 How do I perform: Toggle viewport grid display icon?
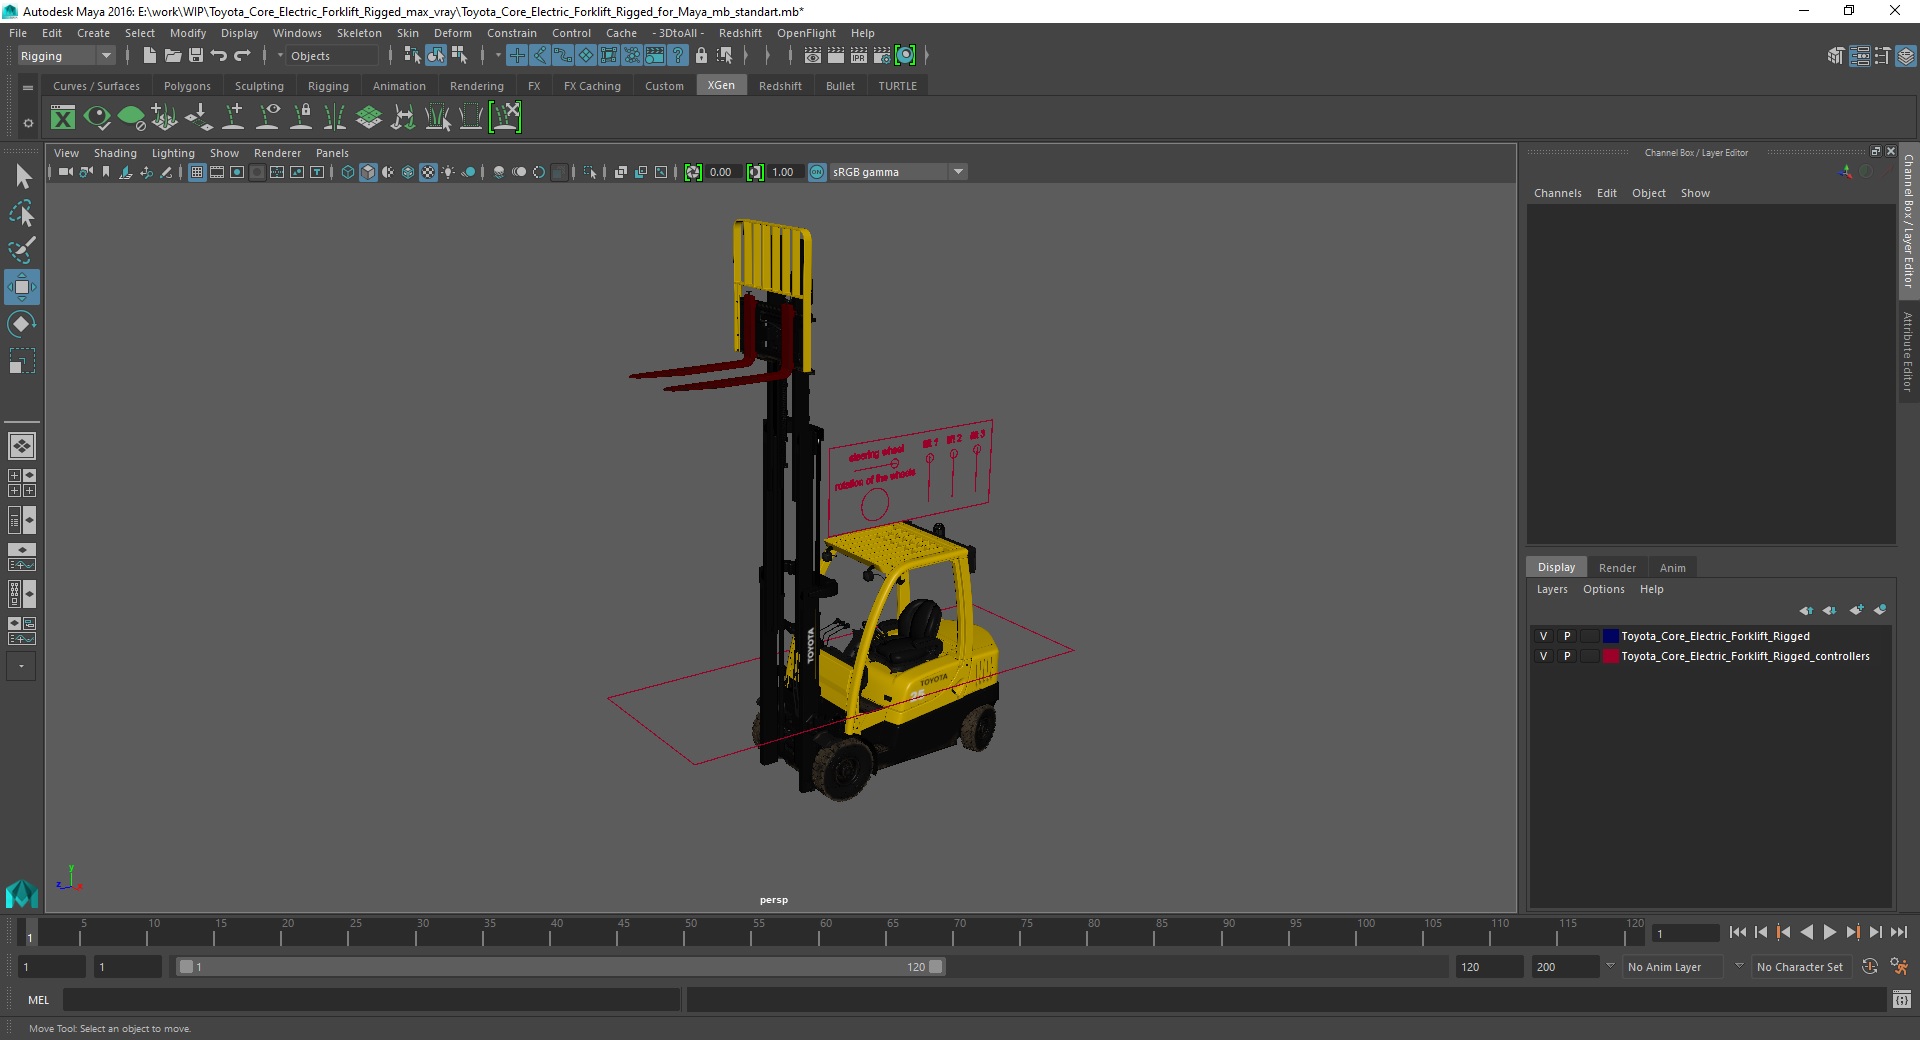coord(197,172)
